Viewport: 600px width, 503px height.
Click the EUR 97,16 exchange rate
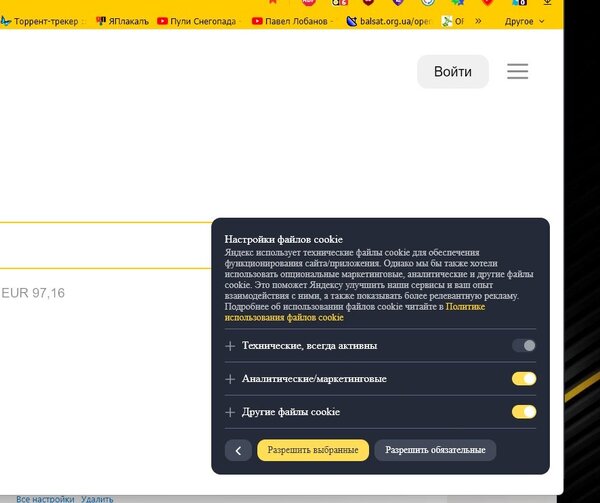click(33, 293)
